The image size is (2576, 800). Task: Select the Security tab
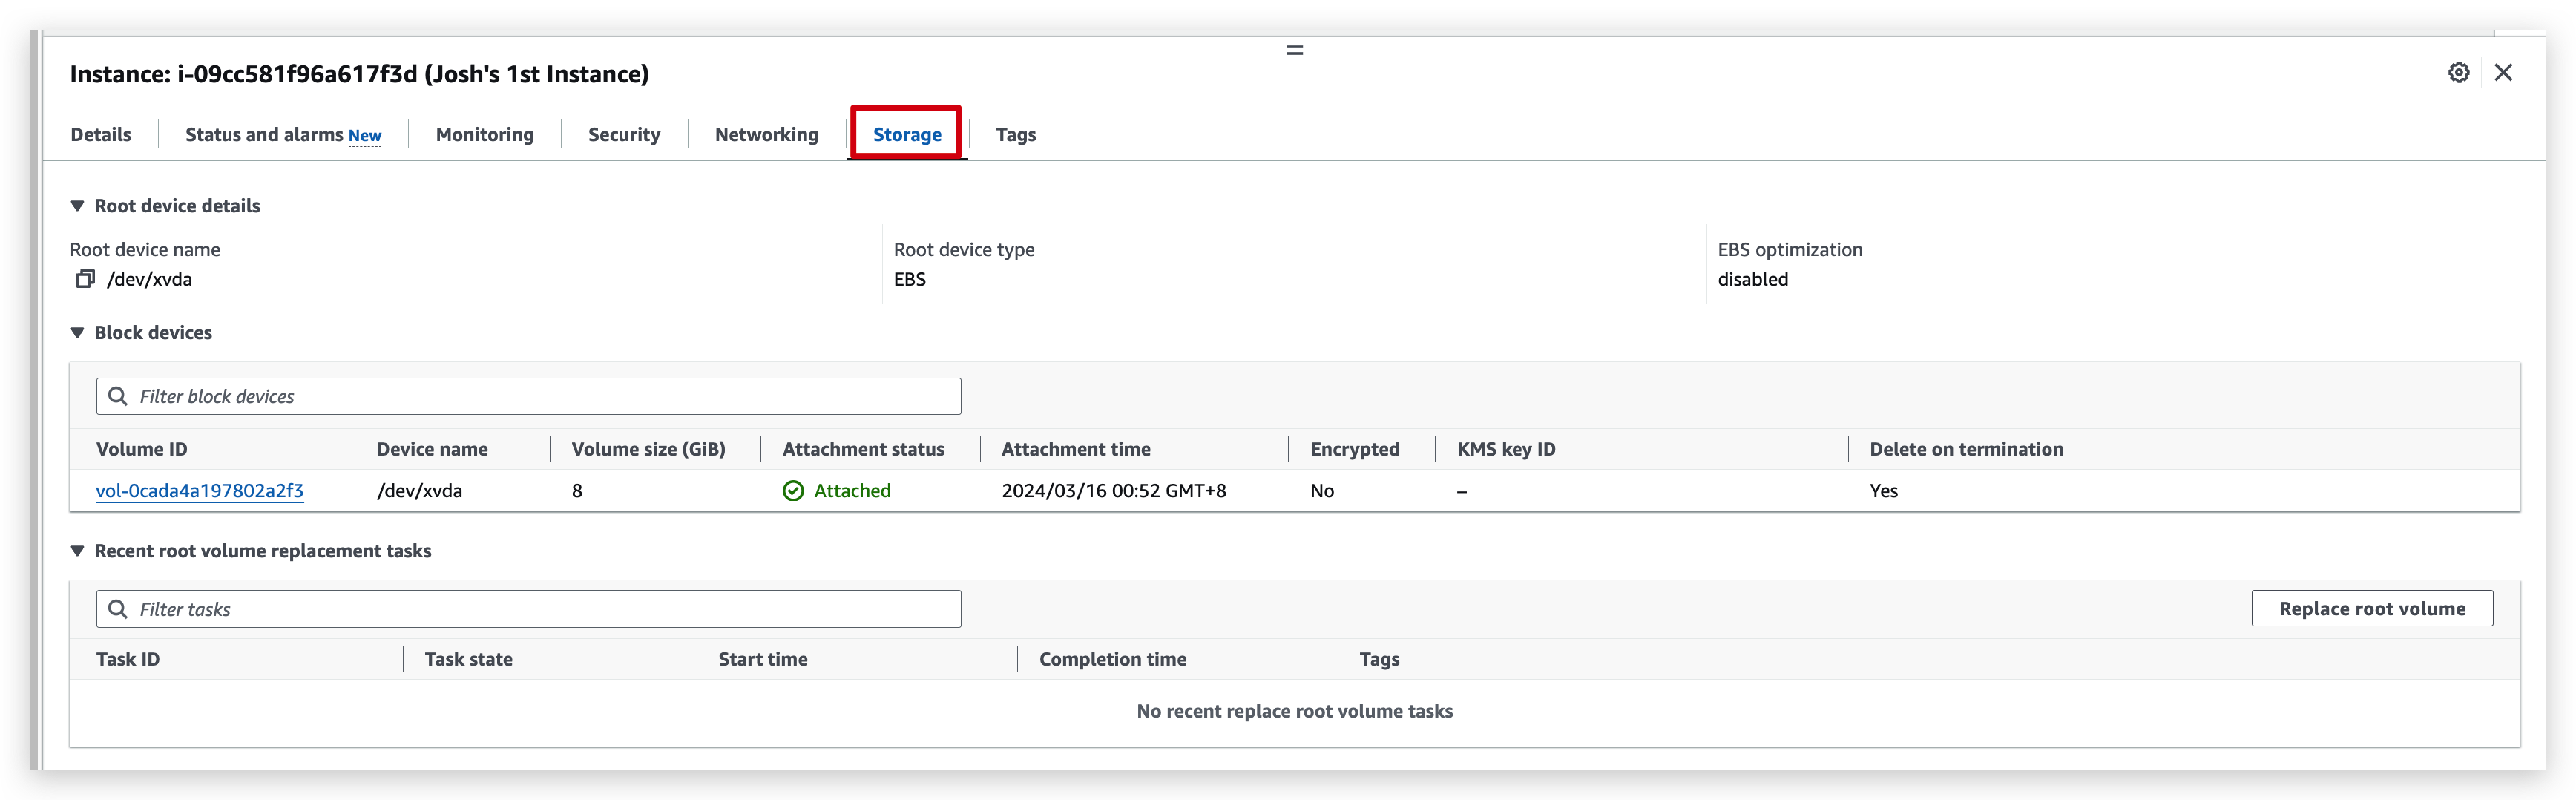tap(624, 134)
